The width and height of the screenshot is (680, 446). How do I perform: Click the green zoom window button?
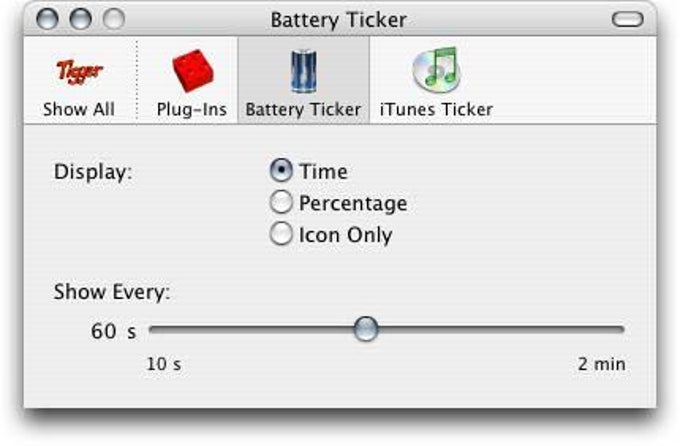pos(114,19)
